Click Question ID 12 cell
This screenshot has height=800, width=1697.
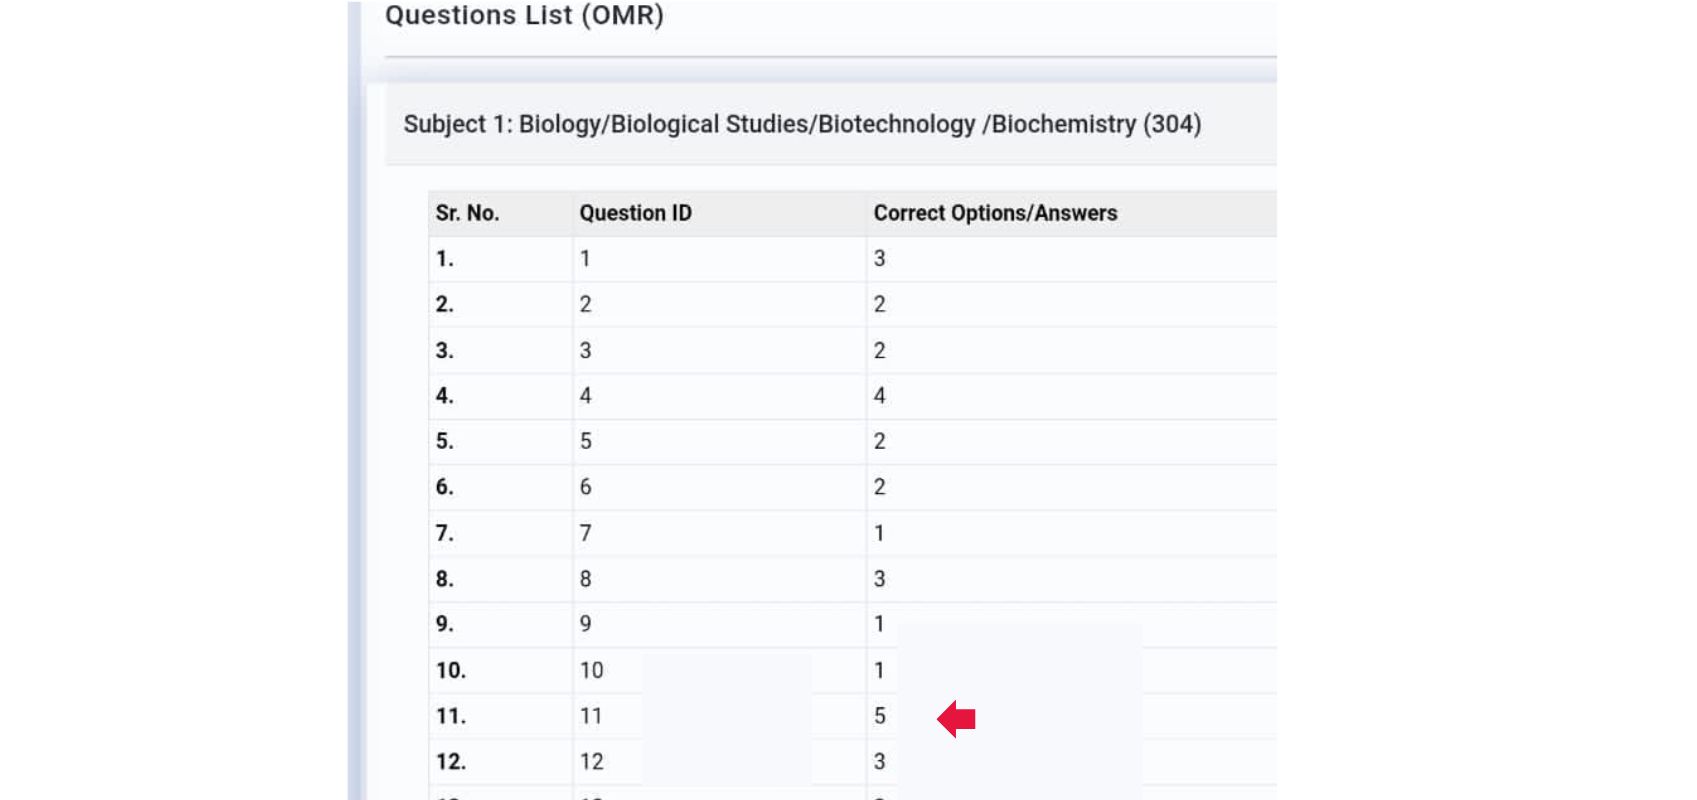pyautogui.click(x=591, y=762)
